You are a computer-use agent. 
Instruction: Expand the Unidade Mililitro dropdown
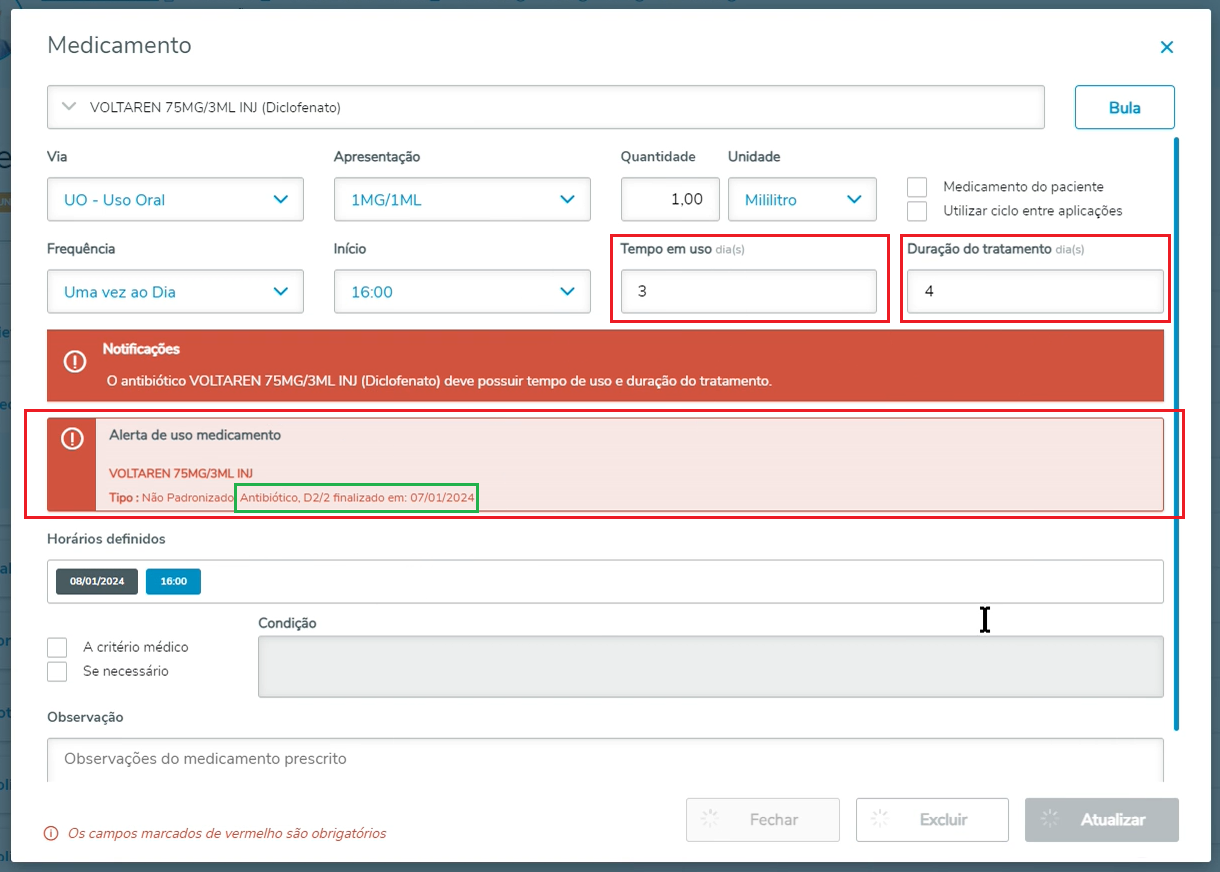coord(802,200)
